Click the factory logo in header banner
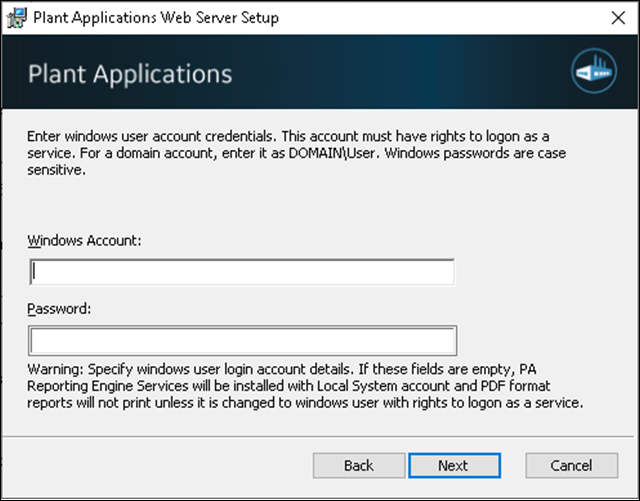 pos(594,71)
